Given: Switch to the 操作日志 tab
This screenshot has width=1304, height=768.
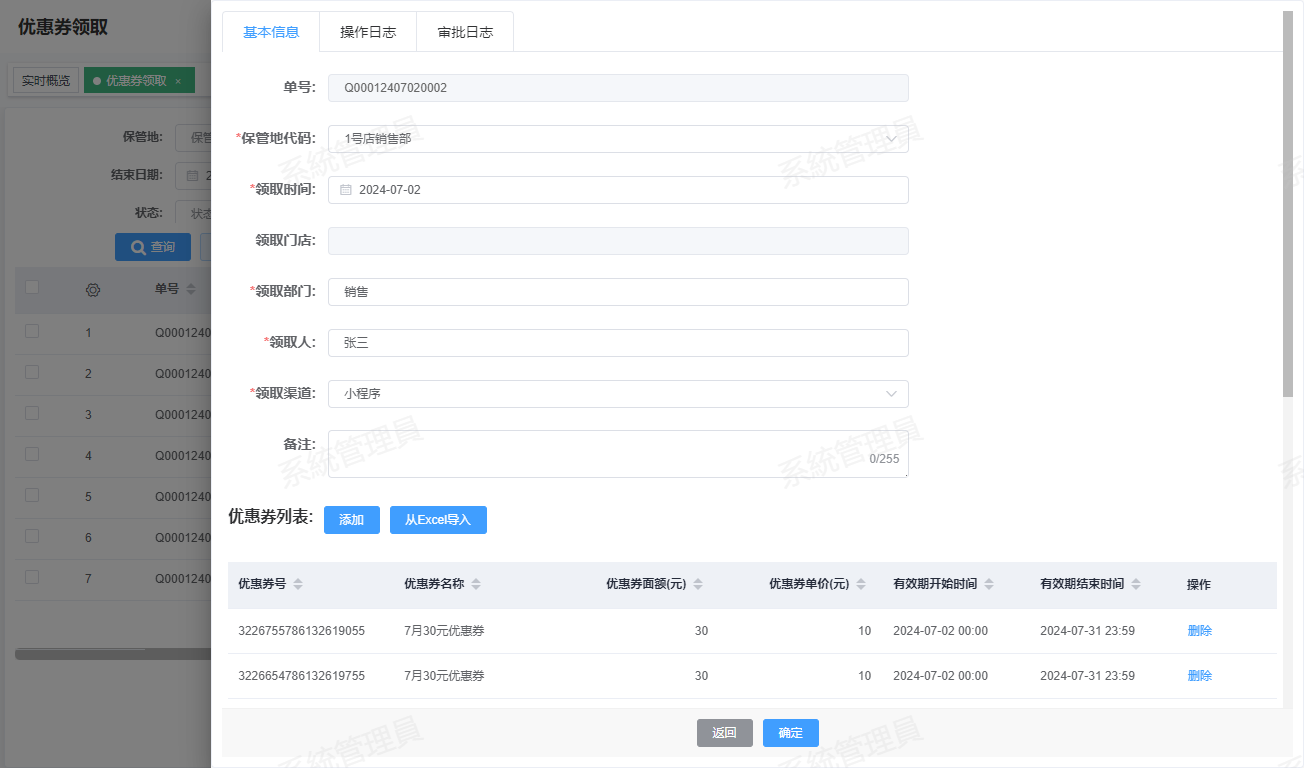Looking at the screenshot, I should click(x=368, y=32).
